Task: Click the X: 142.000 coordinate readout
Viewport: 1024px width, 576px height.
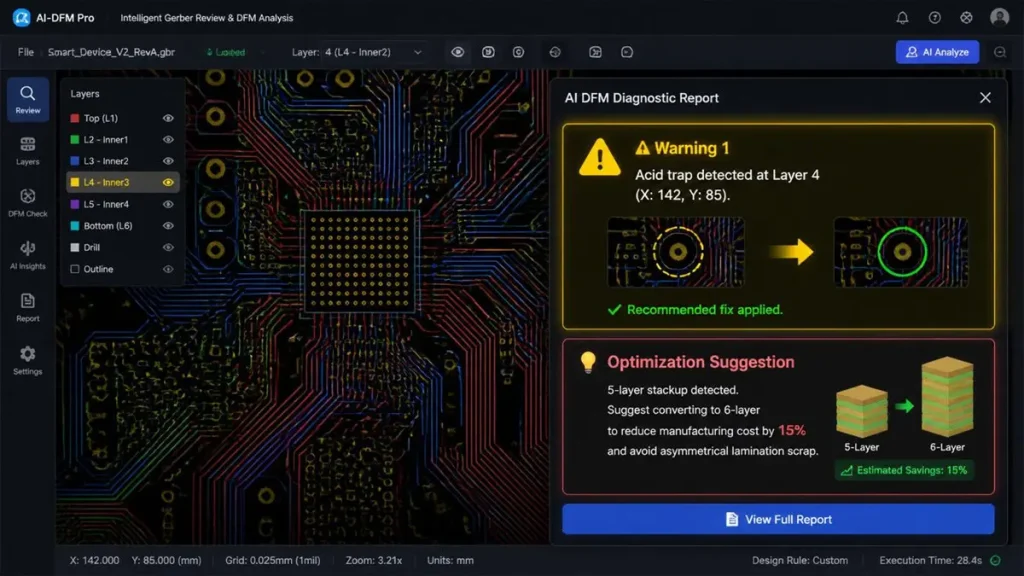Action: 94,560
